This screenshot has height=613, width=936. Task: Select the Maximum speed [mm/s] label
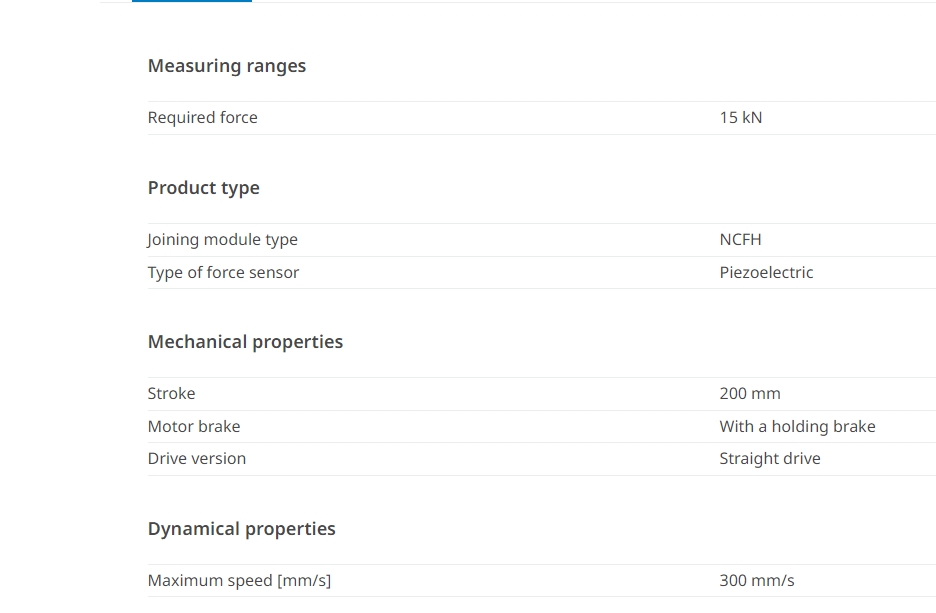239,581
